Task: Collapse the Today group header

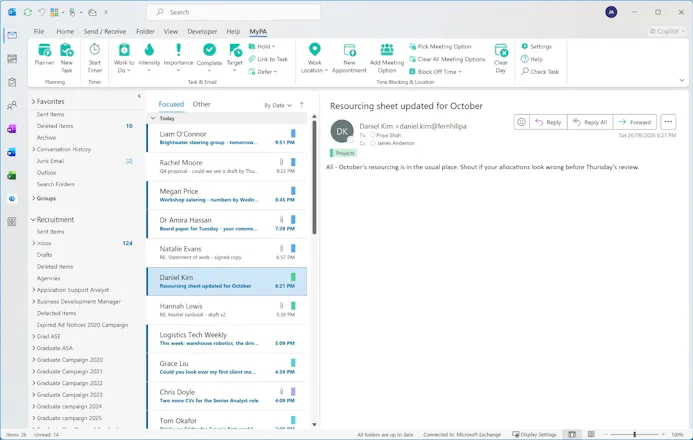Action: point(153,118)
